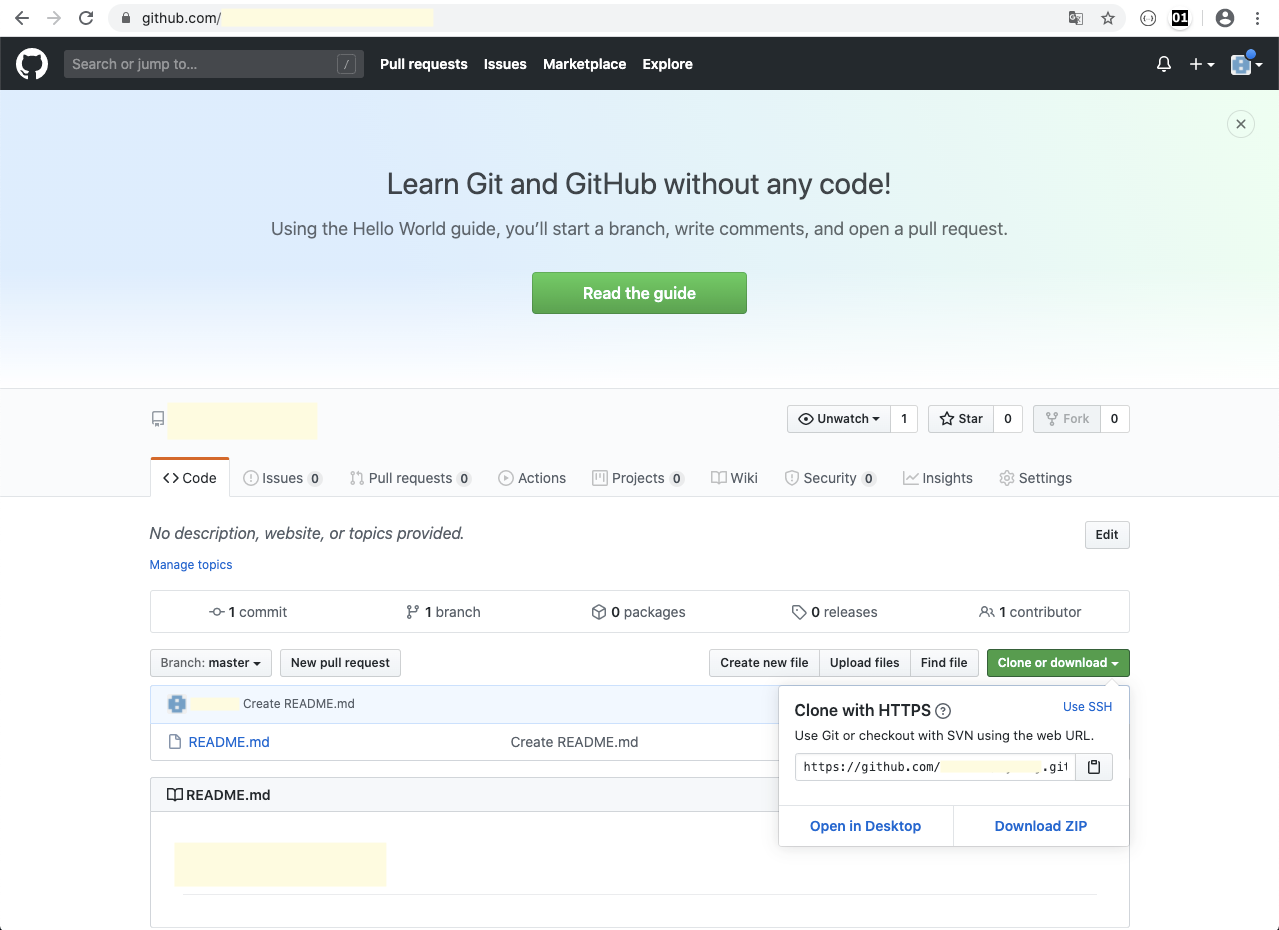
Task: Click the Fork button
Action: (1067, 419)
